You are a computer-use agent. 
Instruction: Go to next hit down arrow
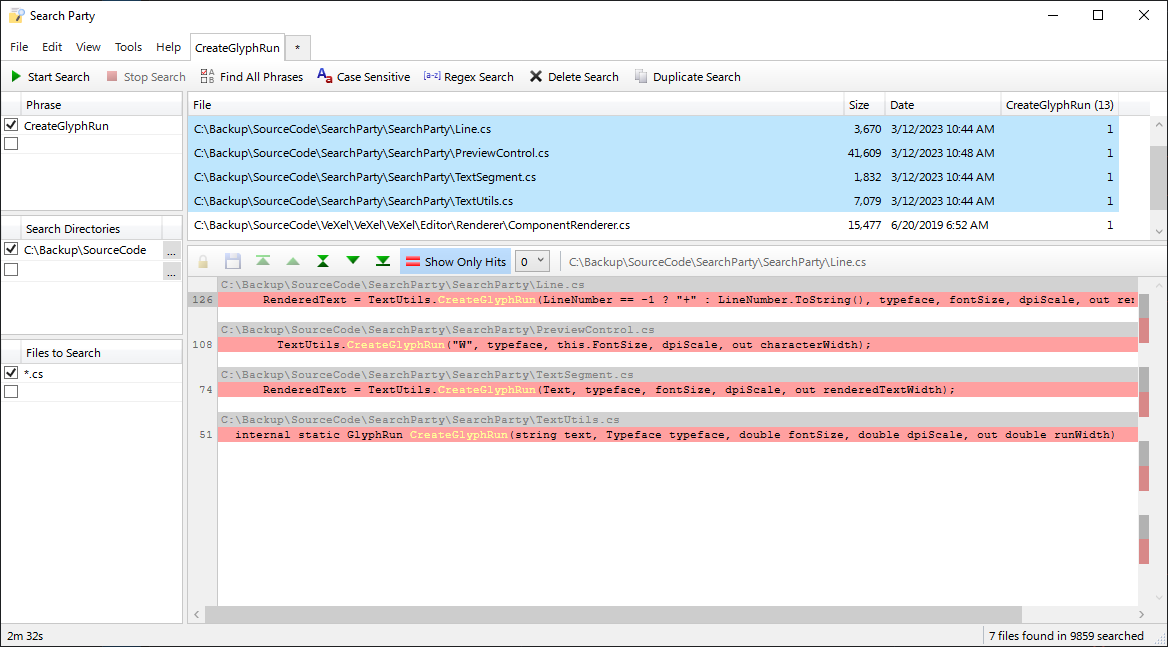[x=353, y=261]
